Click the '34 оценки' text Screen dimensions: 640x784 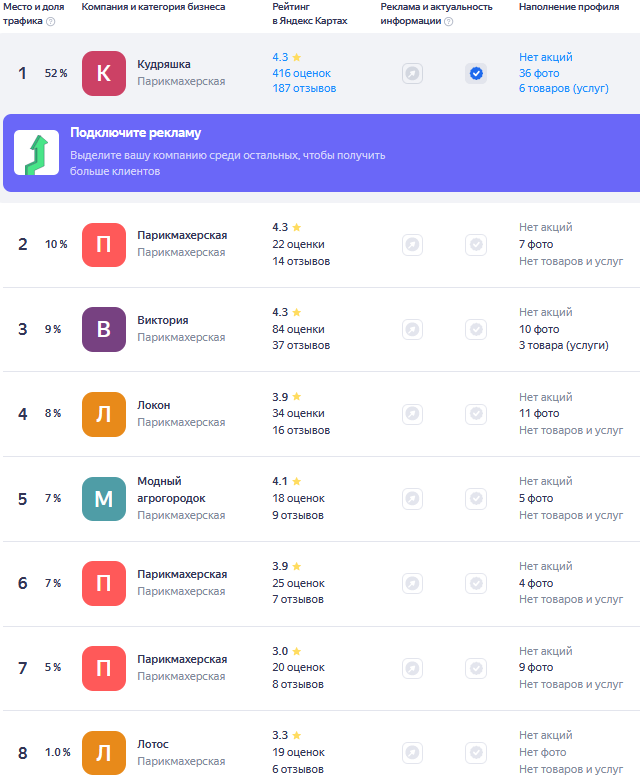pyautogui.click(x=298, y=414)
